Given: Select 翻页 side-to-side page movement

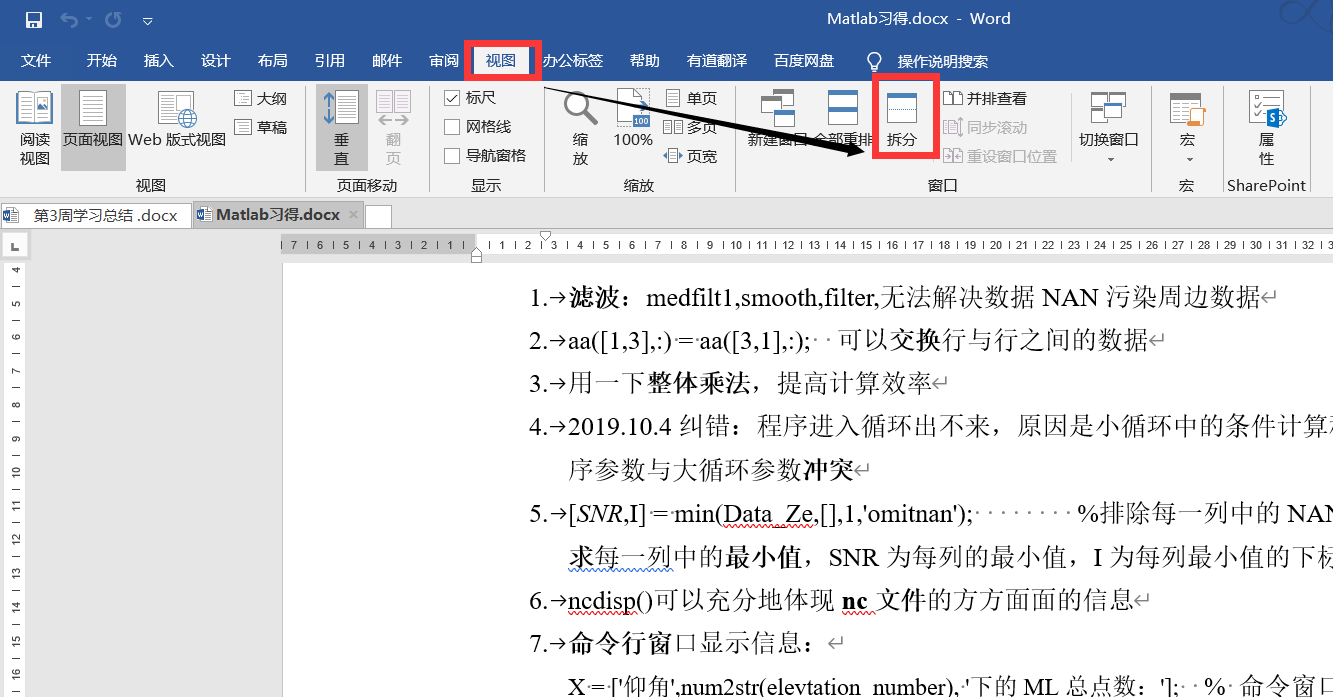Looking at the screenshot, I should click(x=394, y=128).
